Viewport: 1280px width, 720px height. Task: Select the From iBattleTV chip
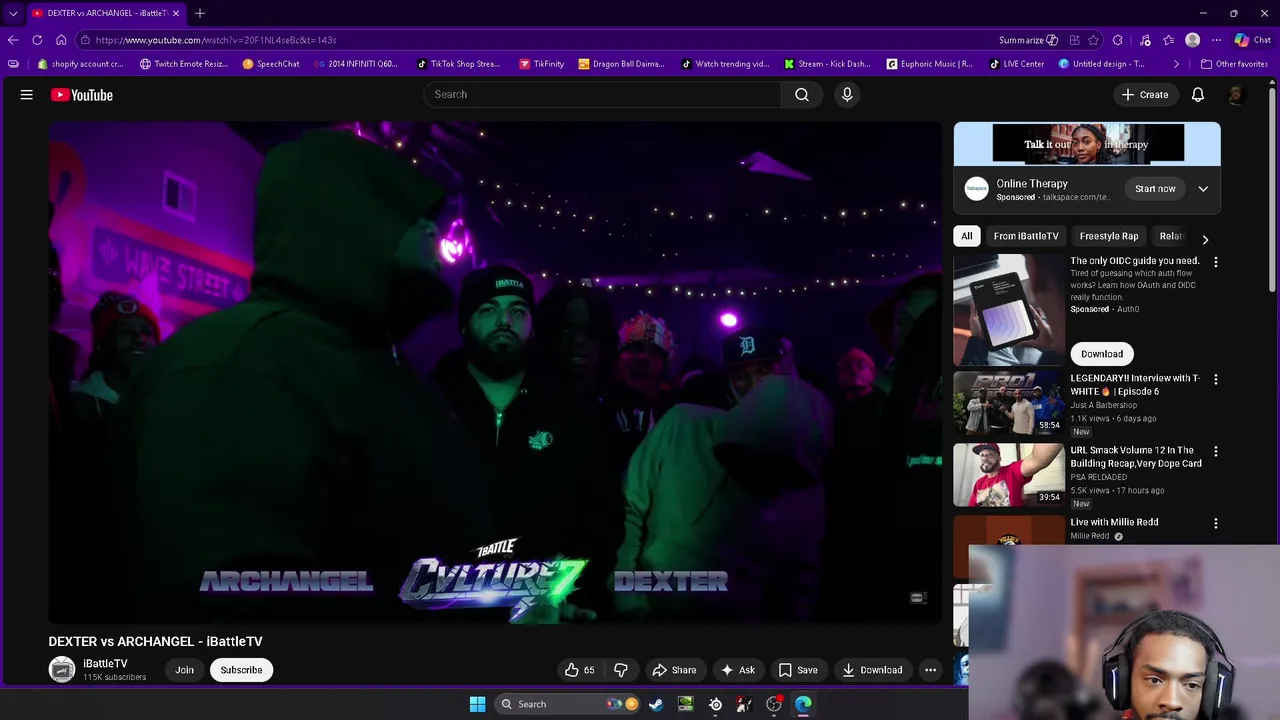pyautogui.click(x=1026, y=236)
